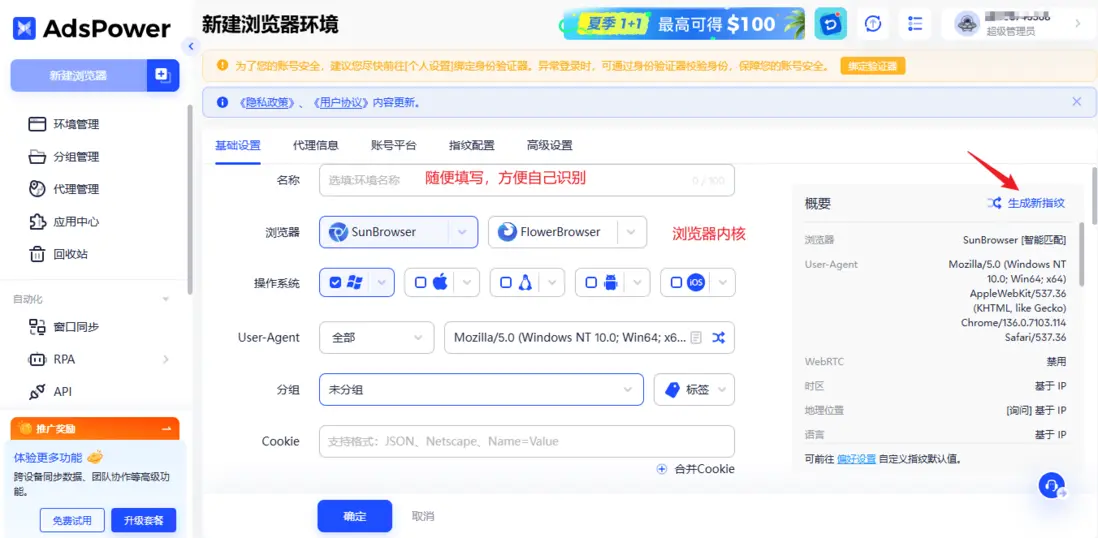Open User-Agent list icon in field
The width and height of the screenshot is (1098, 538).
point(695,338)
